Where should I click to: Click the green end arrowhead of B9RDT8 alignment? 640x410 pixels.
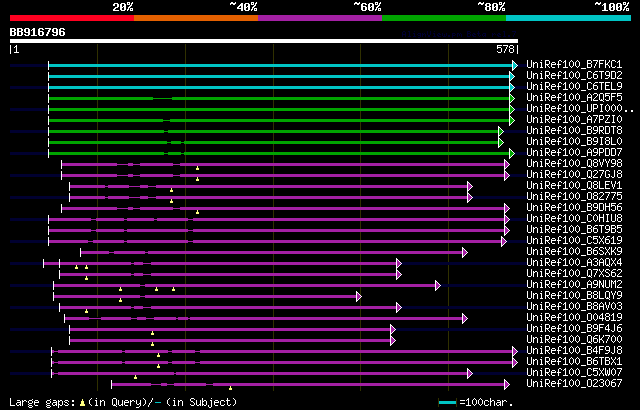click(501, 131)
